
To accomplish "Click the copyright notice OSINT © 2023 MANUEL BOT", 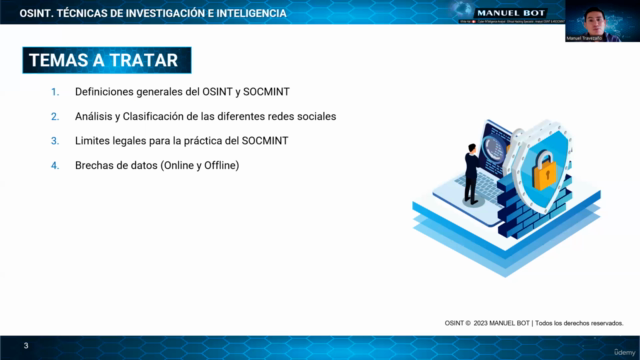I will click(x=534, y=323).
